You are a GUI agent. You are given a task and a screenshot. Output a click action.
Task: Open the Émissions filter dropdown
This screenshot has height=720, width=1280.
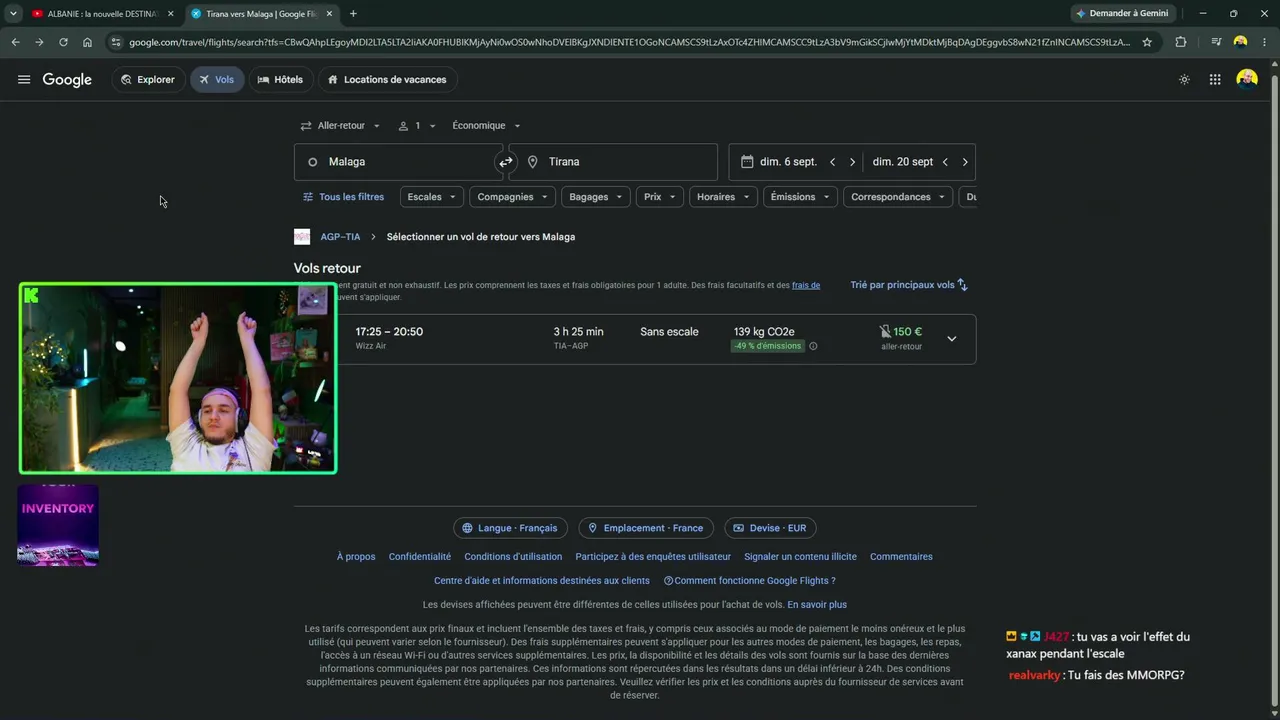tap(800, 197)
